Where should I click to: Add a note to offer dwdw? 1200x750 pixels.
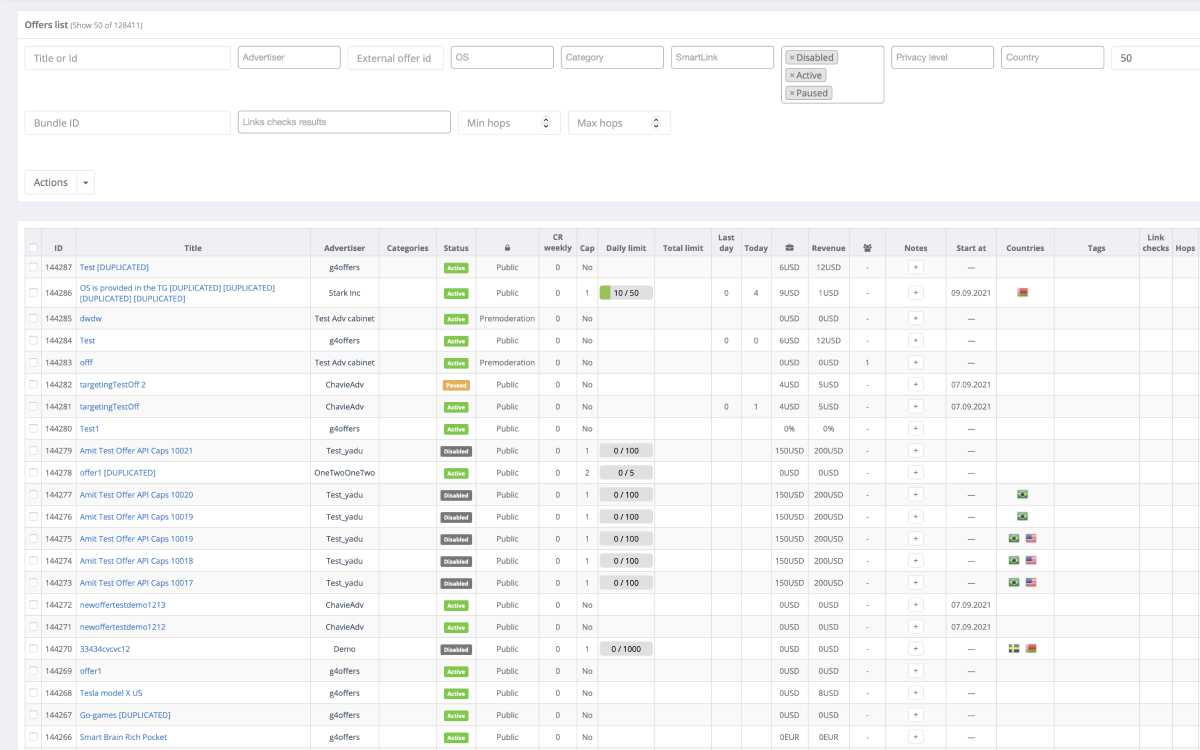point(915,318)
